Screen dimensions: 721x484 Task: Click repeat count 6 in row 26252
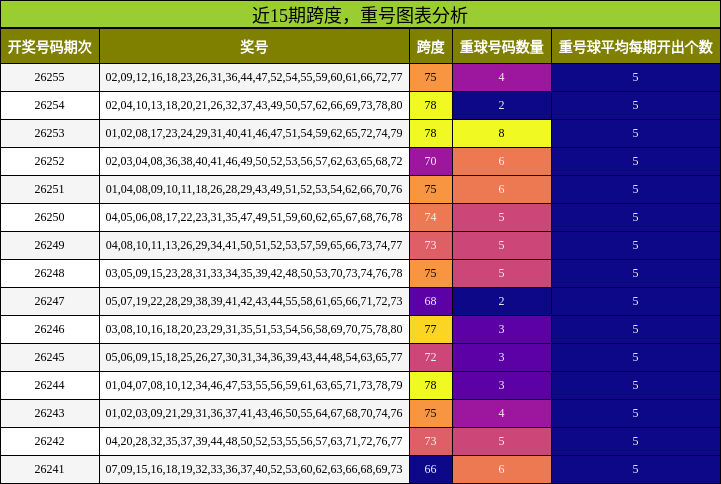502,161
